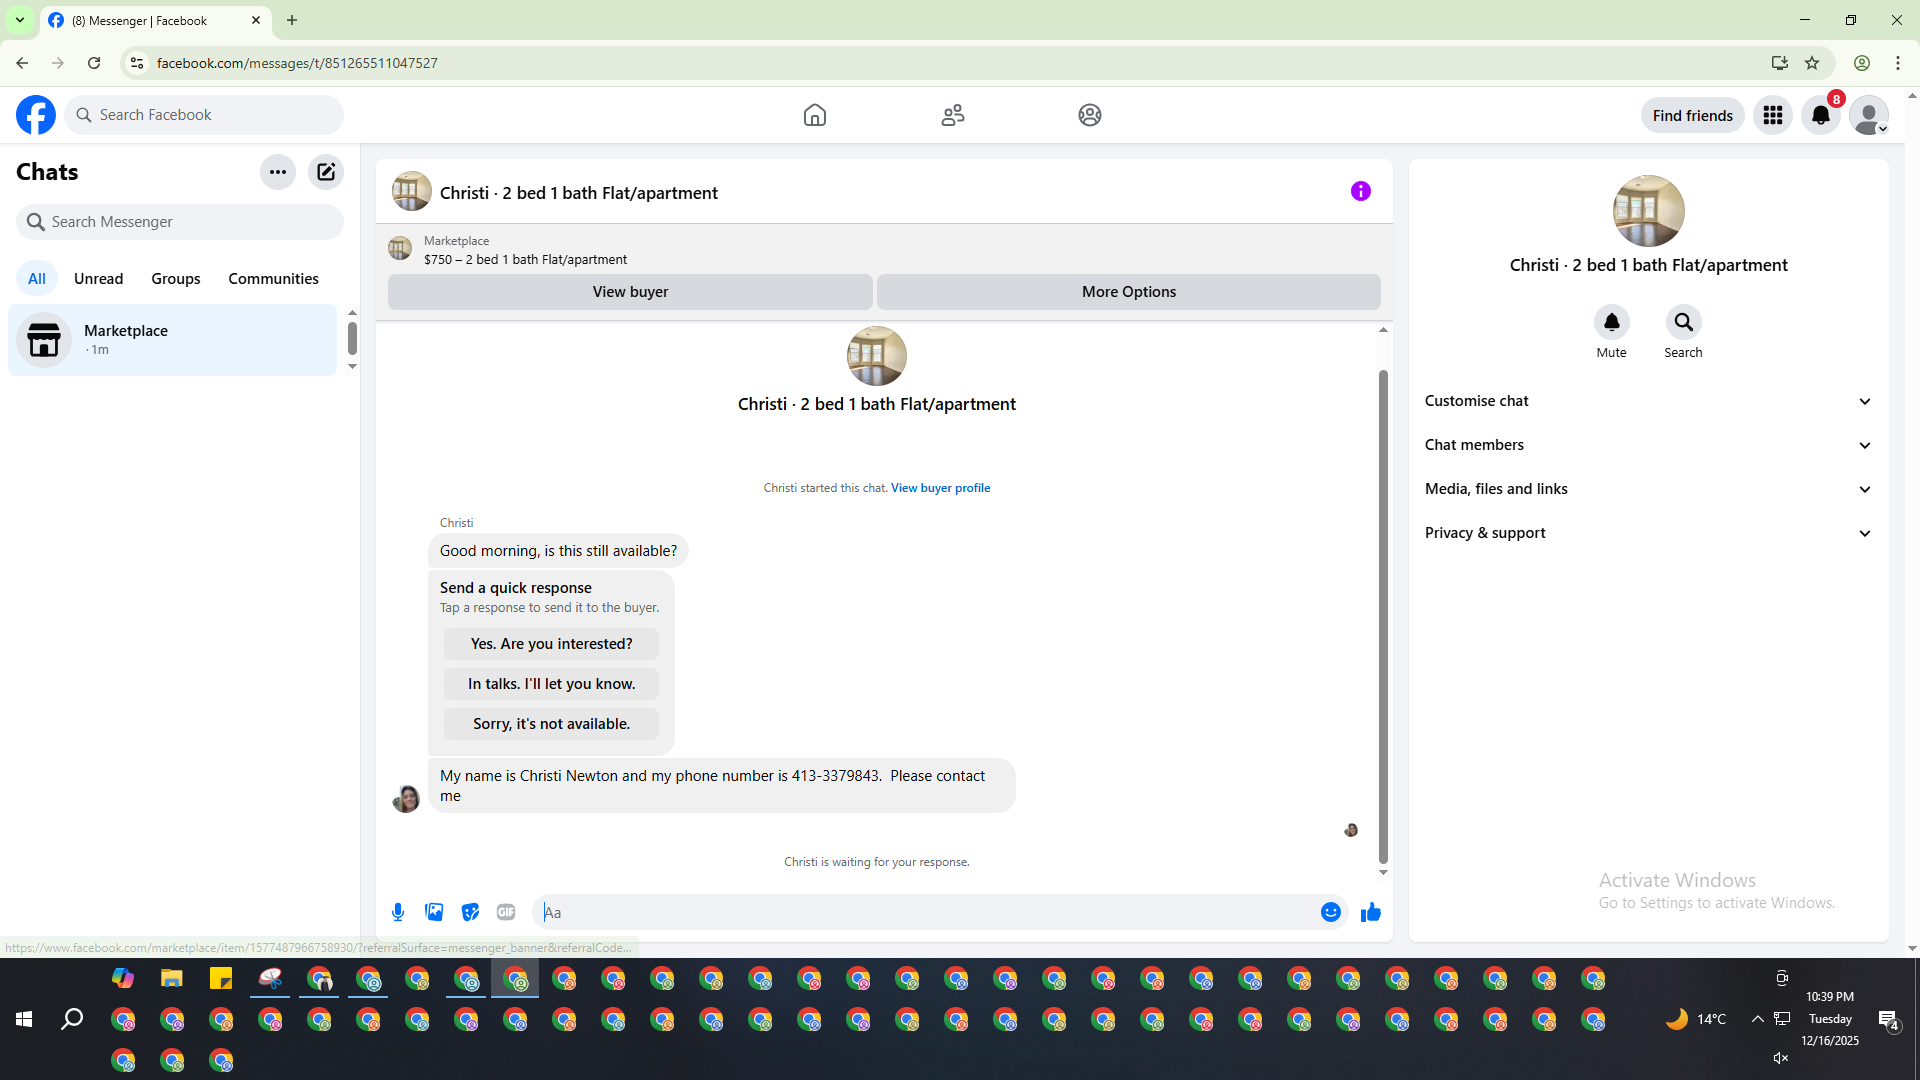The width and height of the screenshot is (1920, 1080).
Task: Open Windows taskbar search
Action: pyautogui.click(x=72, y=1019)
